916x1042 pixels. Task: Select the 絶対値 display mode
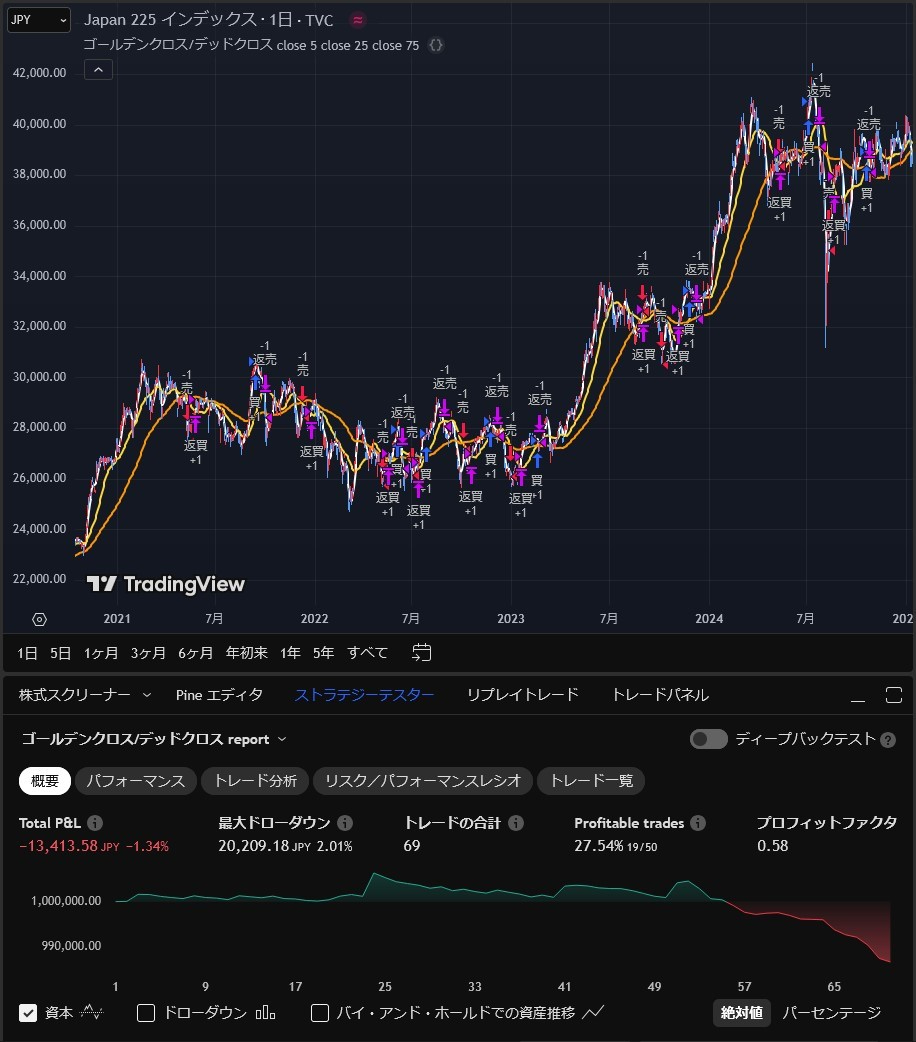[742, 1013]
